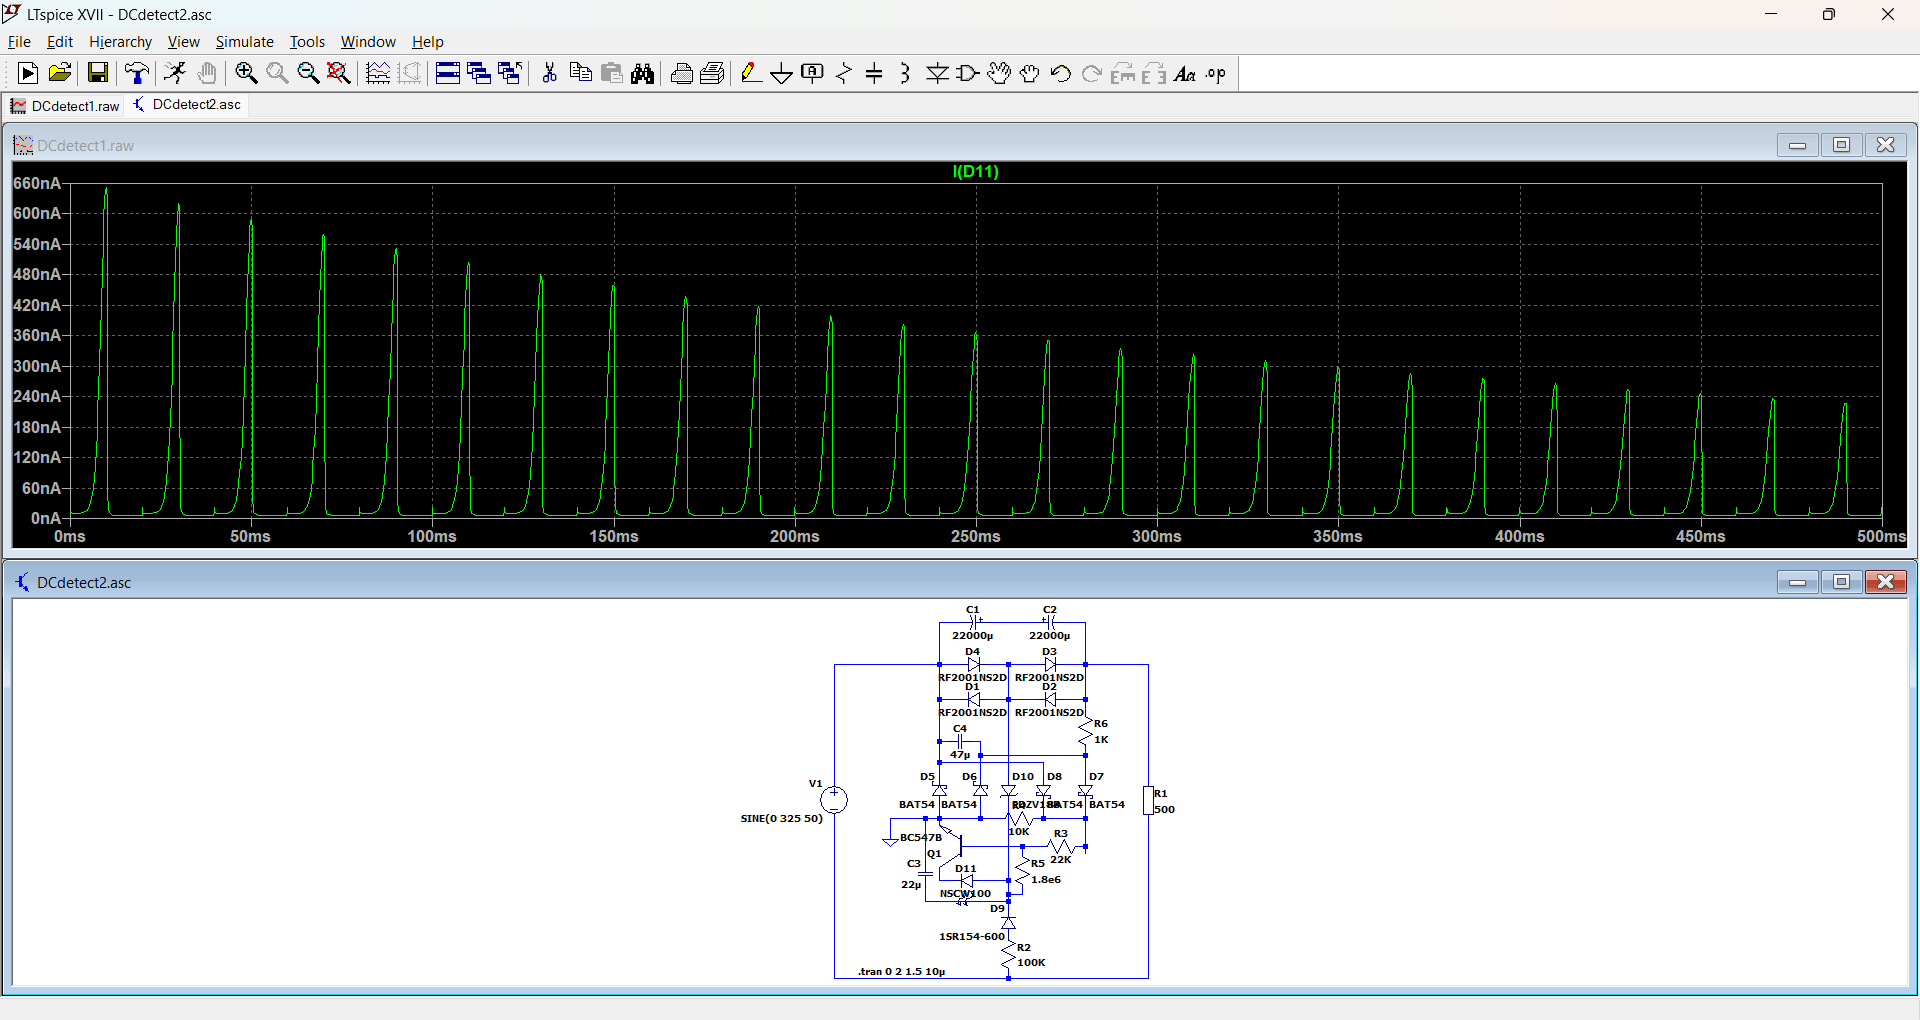The width and height of the screenshot is (1920, 1020).
Task: Select the Zoom Out magnifier icon
Action: tap(308, 73)
